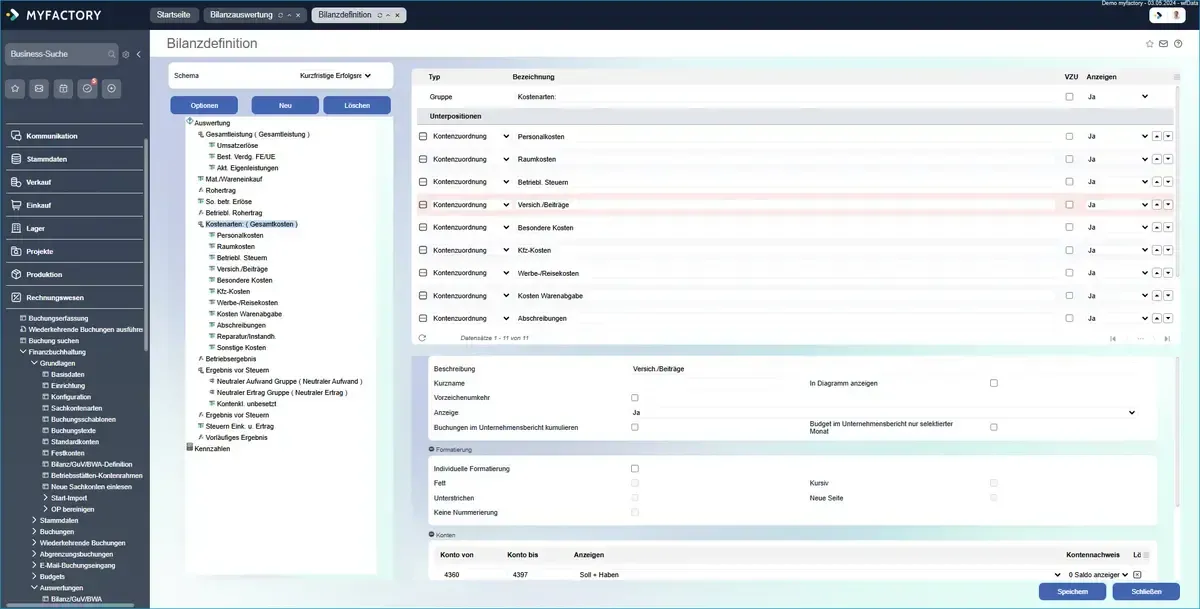The image size is (1200, 609).
Task: Open the help question mark icon
Action: pyautogui.click(x=1178, y=44)
